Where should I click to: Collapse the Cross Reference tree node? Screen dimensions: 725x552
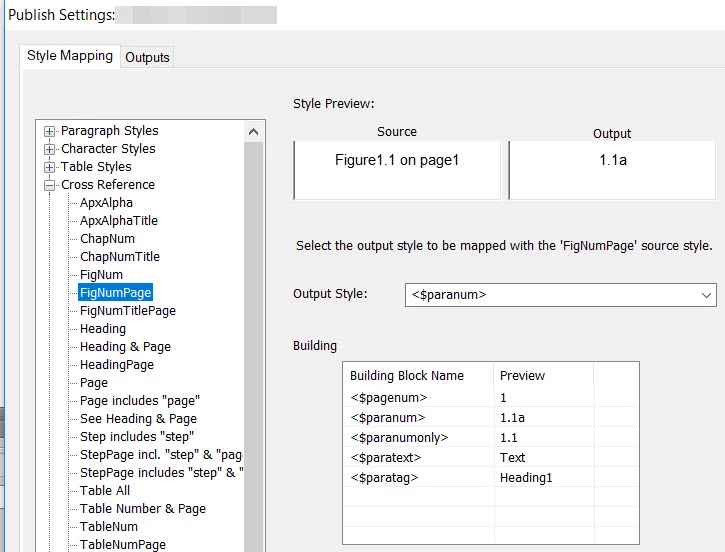(x=49, y=185)
